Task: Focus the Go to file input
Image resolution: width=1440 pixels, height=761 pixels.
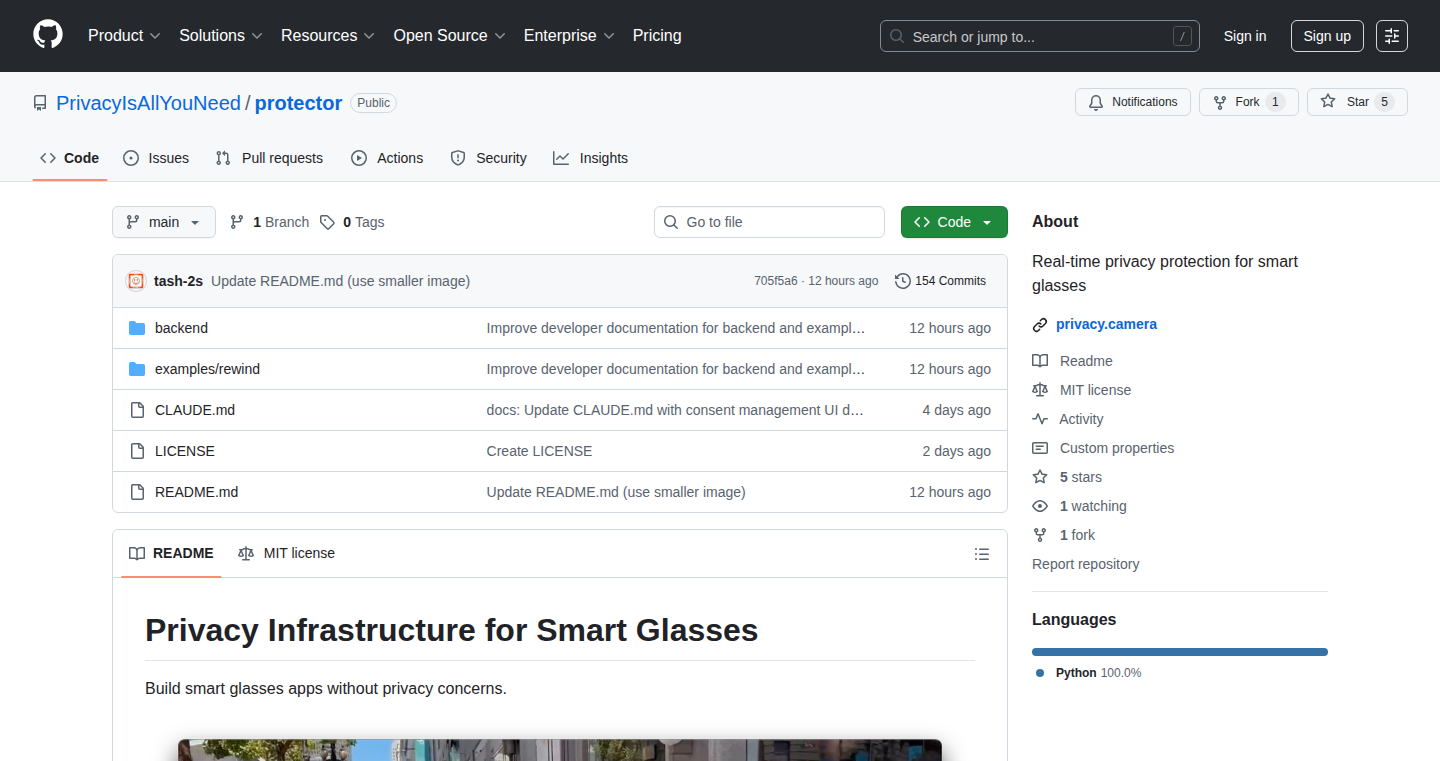Action: click(769, 222)
